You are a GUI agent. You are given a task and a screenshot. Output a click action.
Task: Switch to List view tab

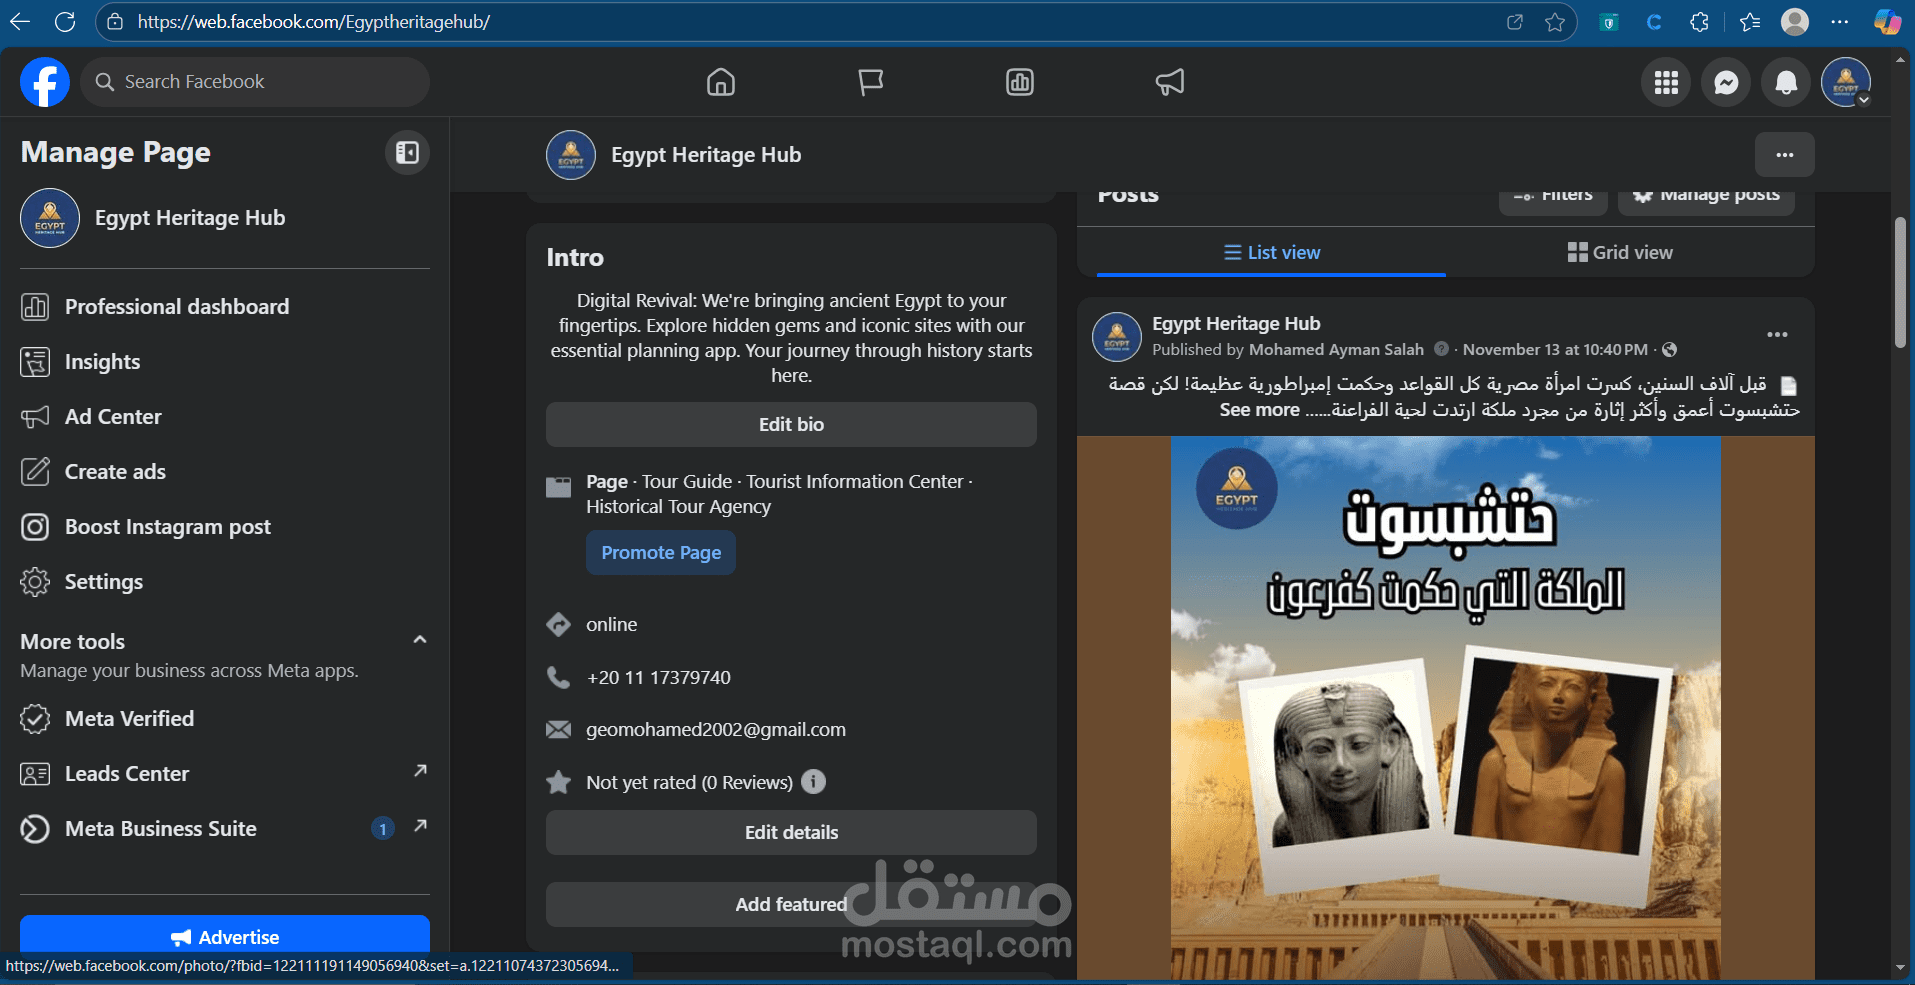1271,253
